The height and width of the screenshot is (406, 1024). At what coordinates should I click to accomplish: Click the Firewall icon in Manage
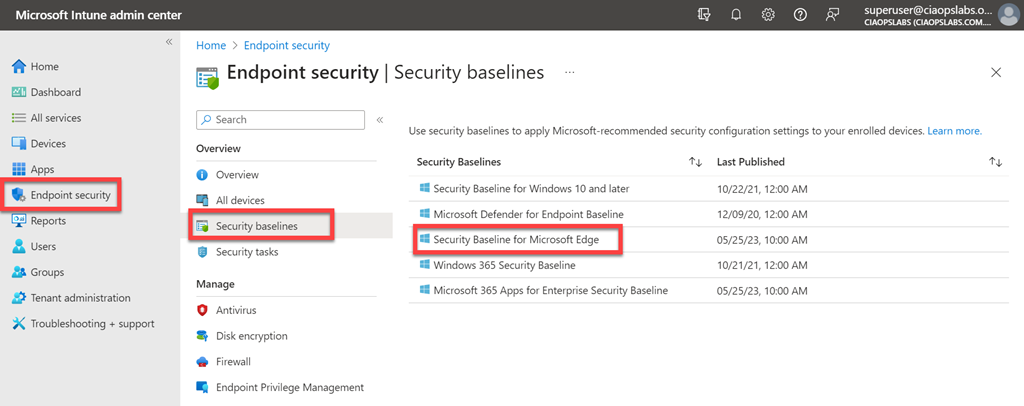203,362
